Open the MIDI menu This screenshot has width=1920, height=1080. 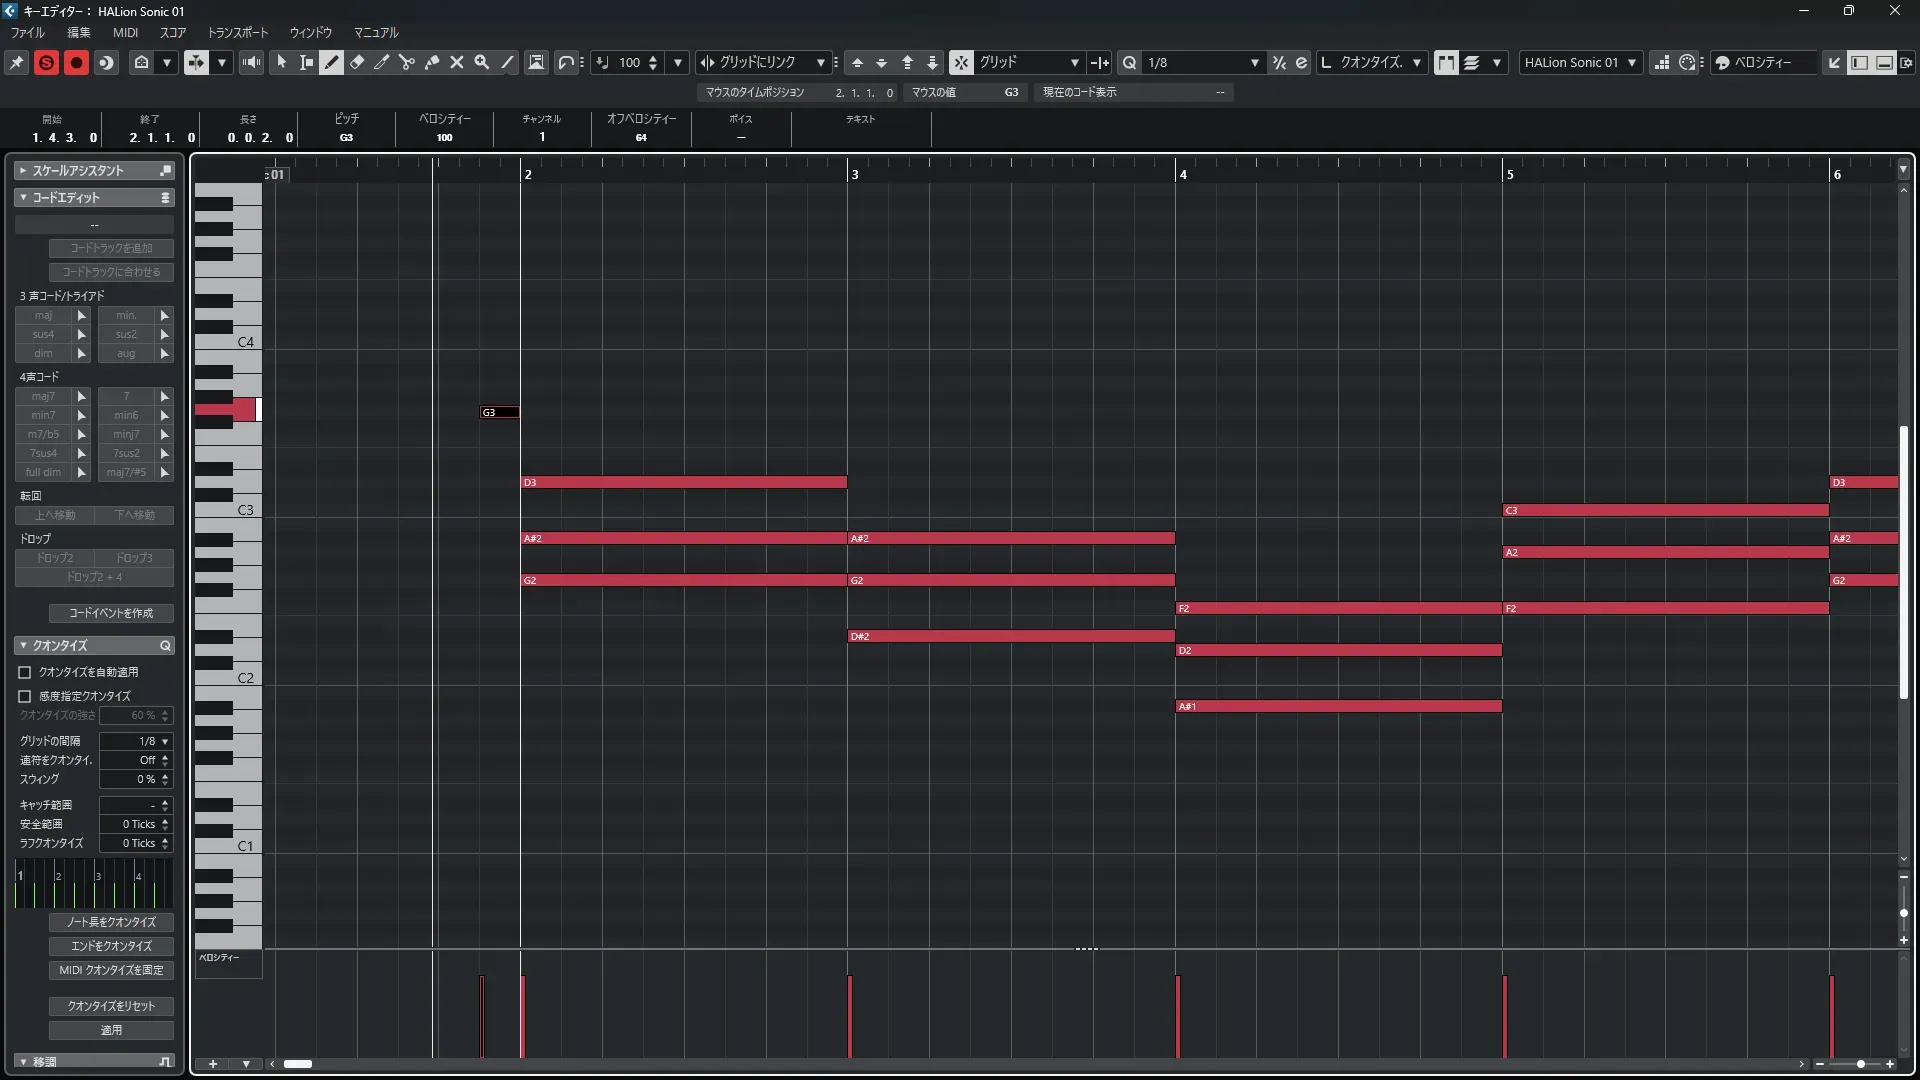click(125, 32)
